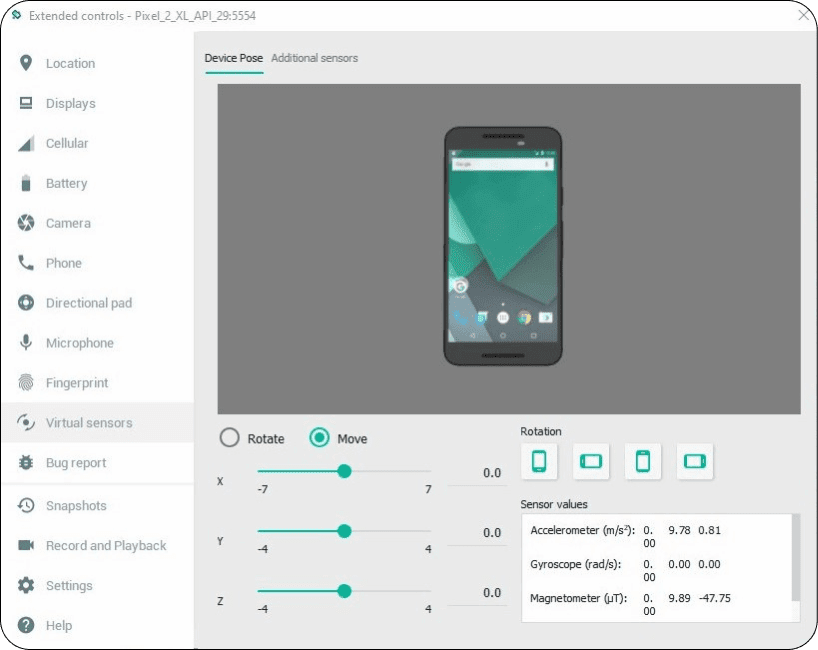Open the Phone handset icon
Viewport: 818px width, 650px height.
26,262
